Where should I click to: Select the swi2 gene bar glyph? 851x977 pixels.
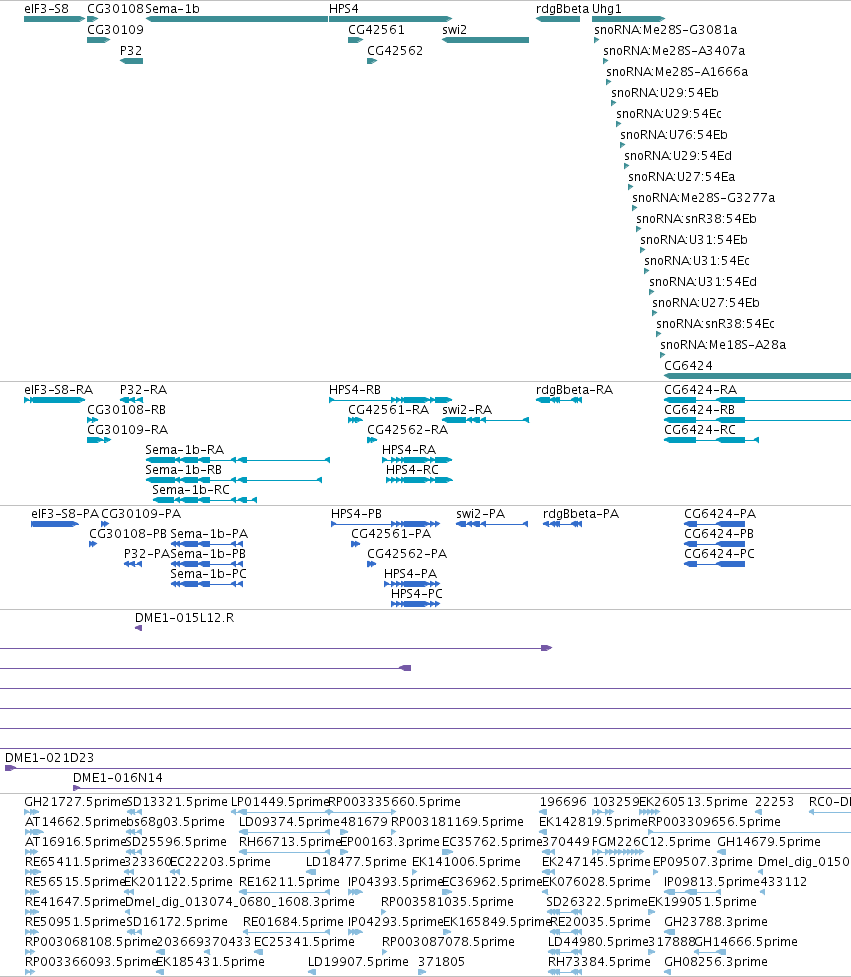(x=485, y=40)
